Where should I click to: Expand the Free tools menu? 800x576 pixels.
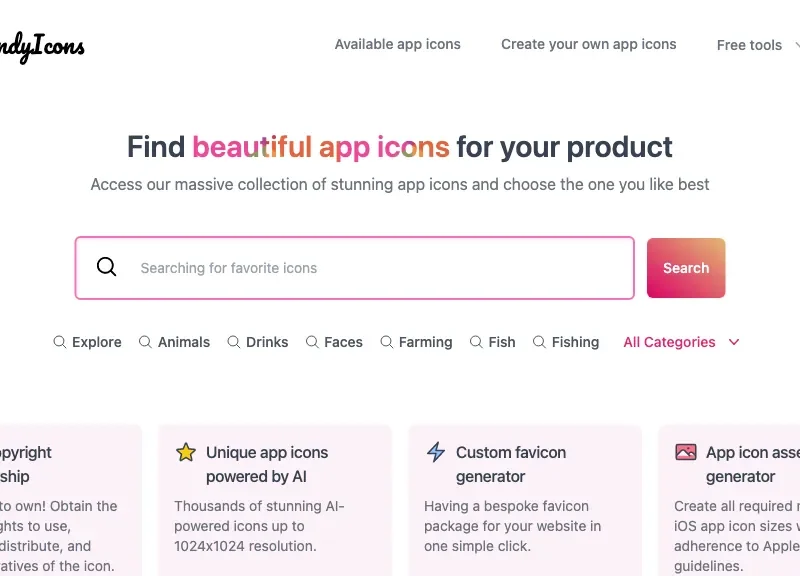(x=749, y=45)
